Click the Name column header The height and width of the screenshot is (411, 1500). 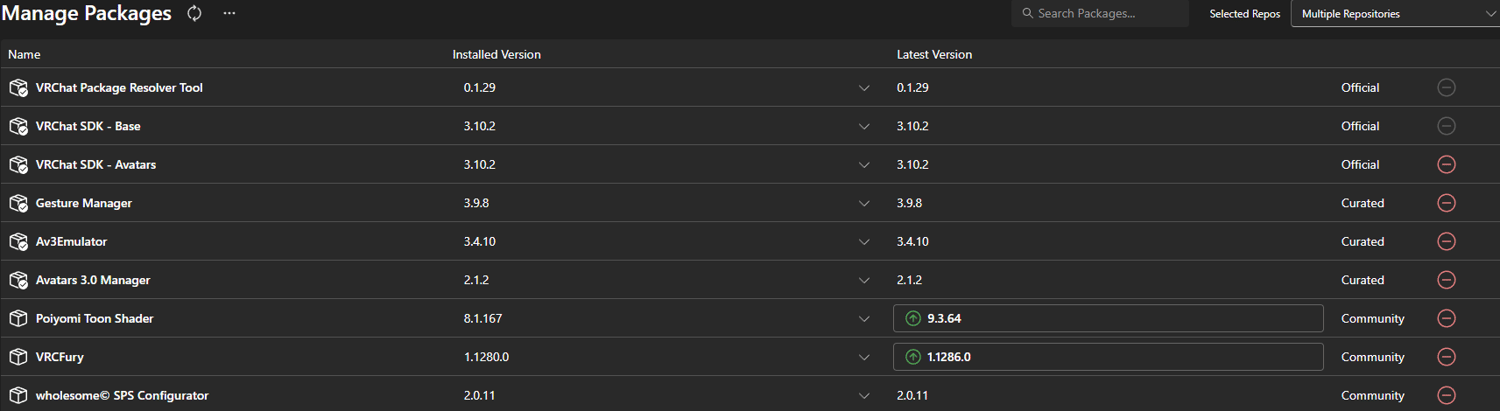click(x=24, y=54)
